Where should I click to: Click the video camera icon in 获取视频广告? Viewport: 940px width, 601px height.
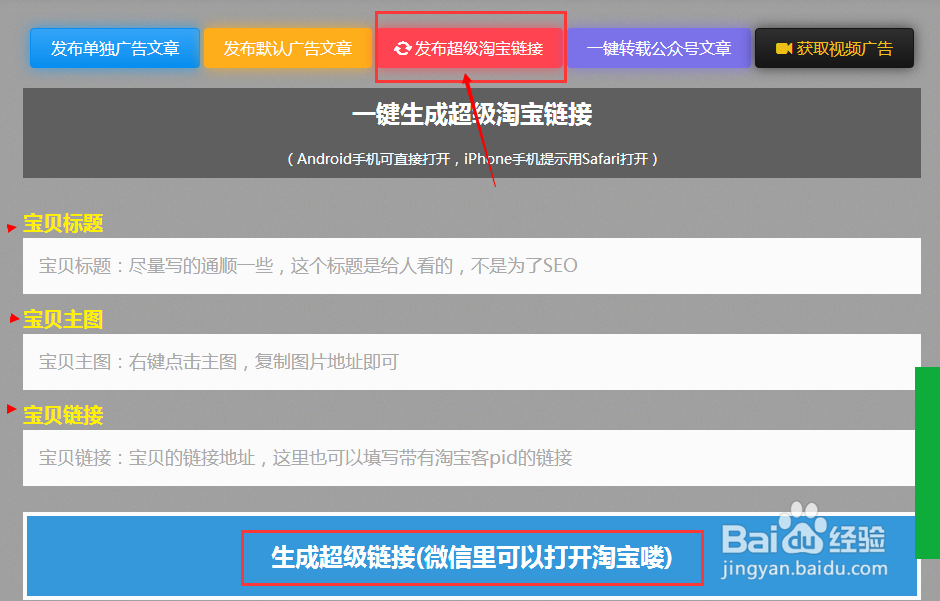[x=784, y=49]
